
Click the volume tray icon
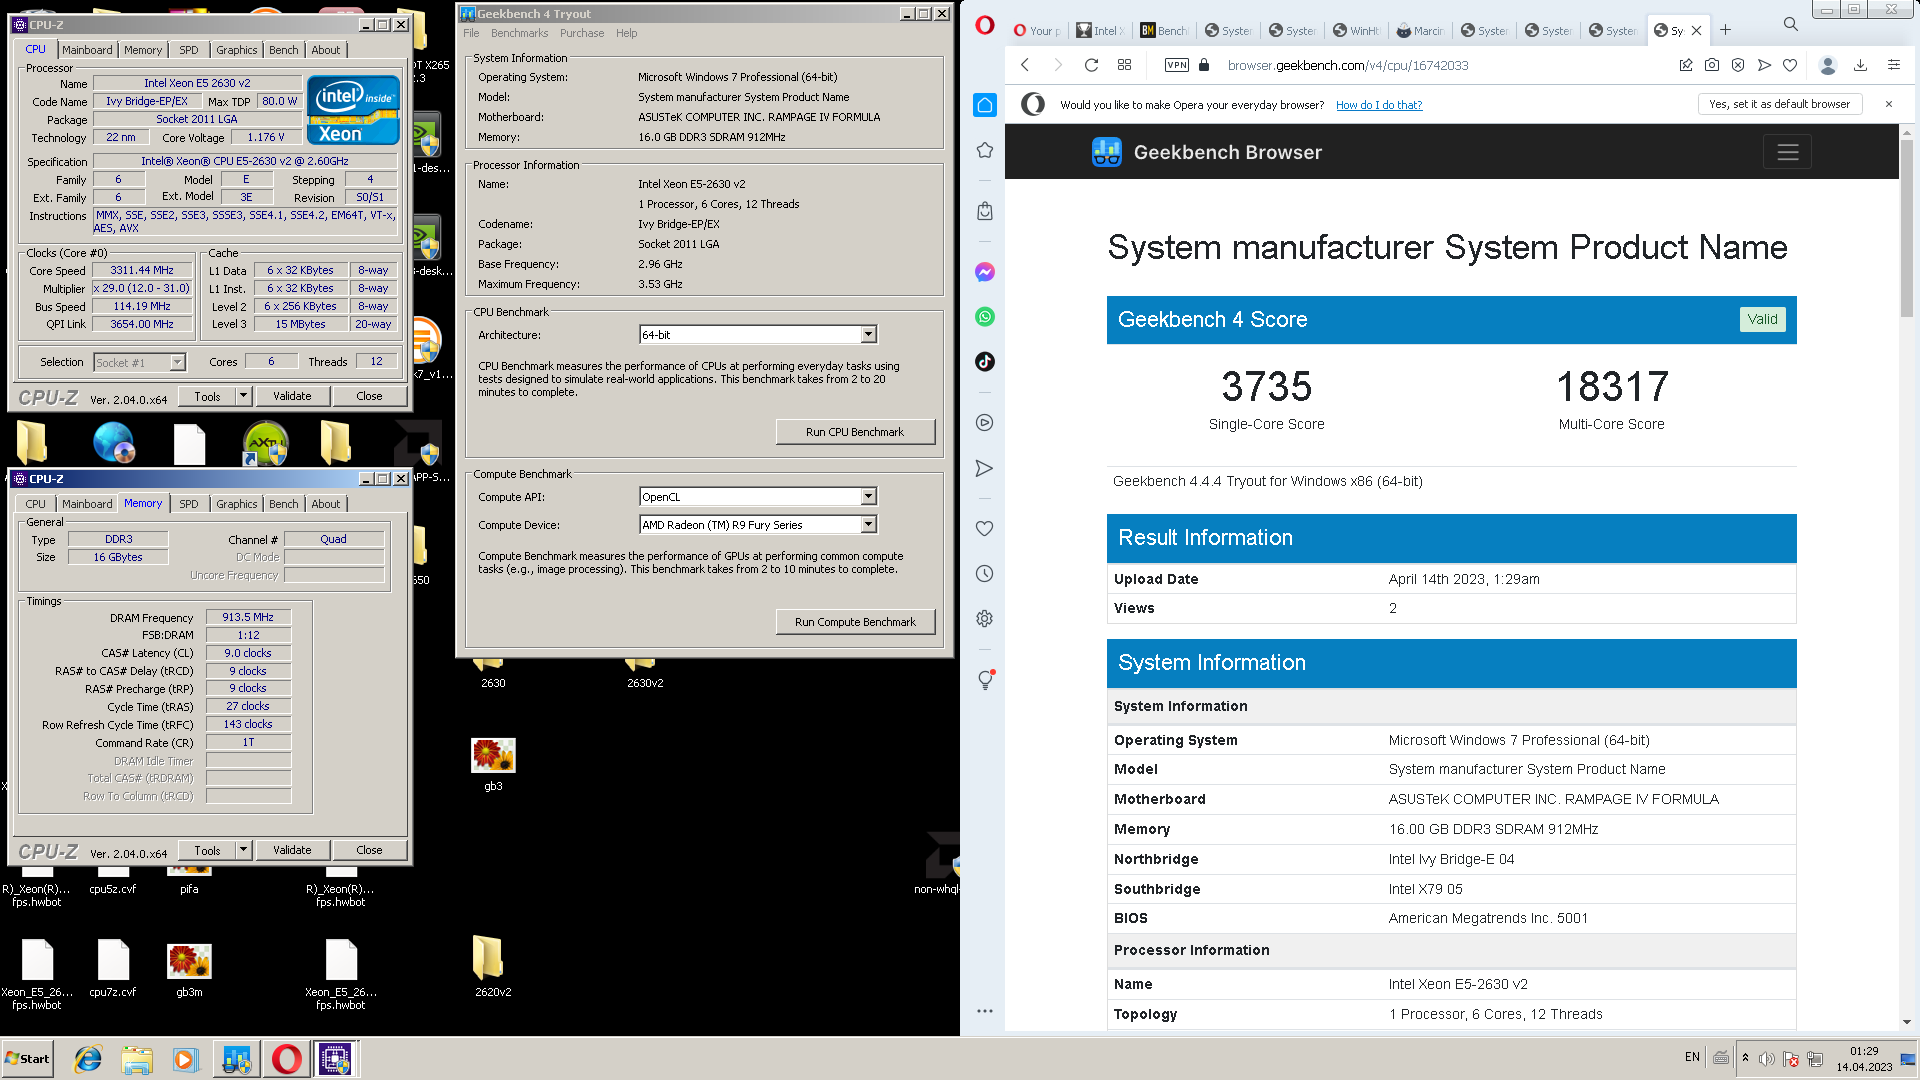click(x=1767, y=1059)
